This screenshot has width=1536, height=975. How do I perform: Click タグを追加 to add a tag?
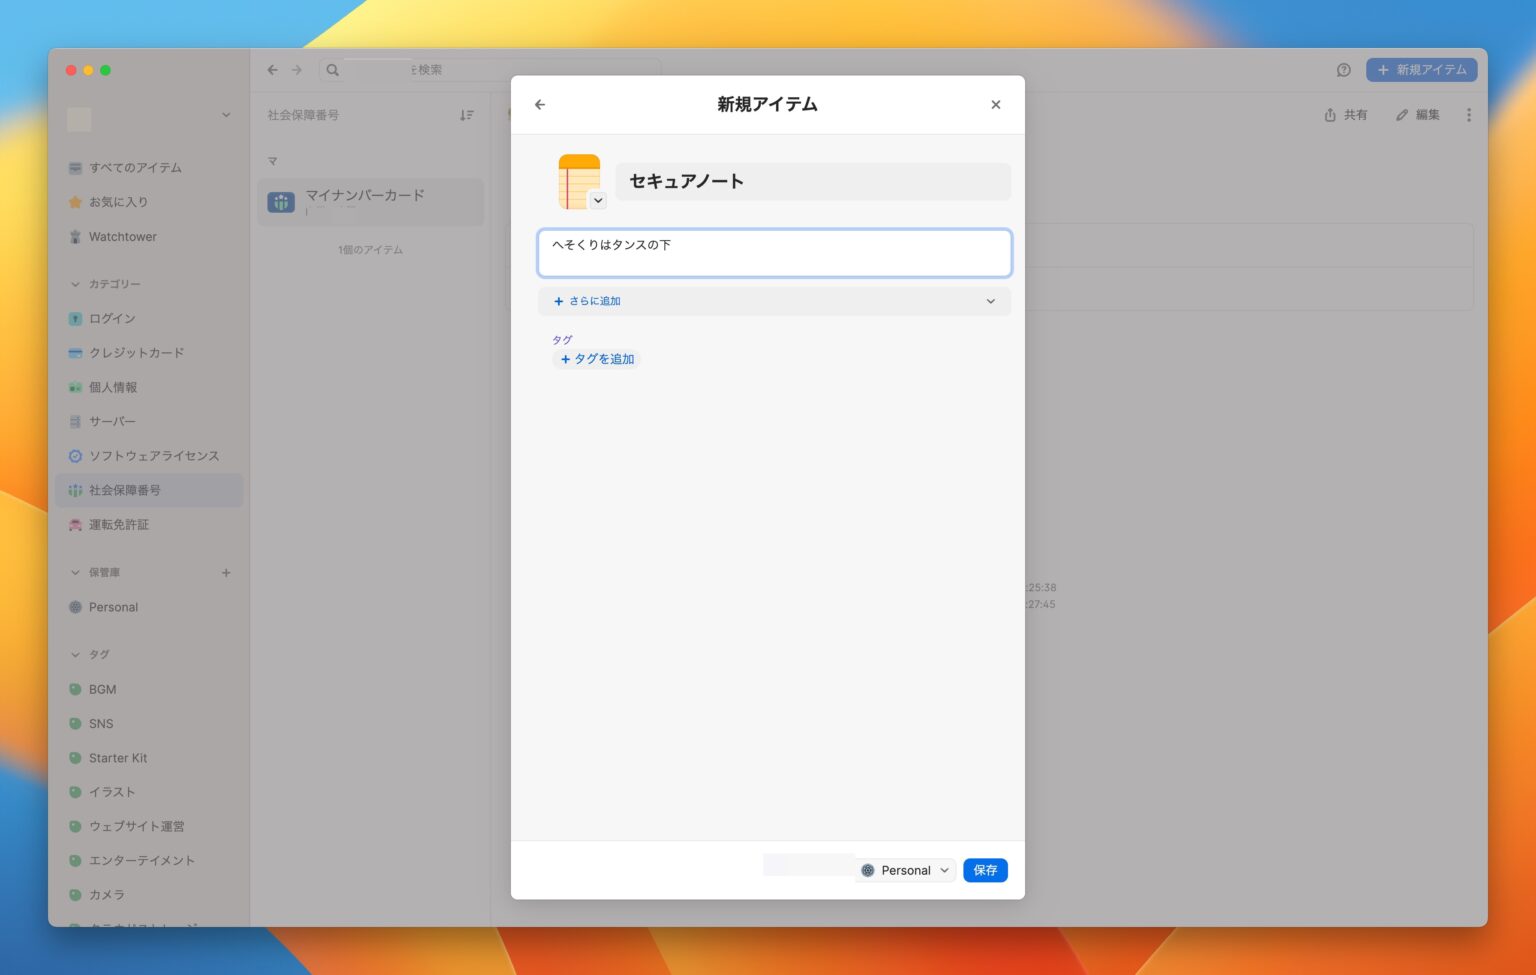click(597, 359)
